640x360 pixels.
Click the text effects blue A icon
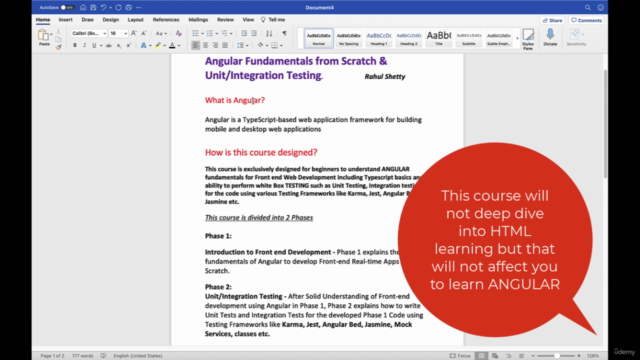pyautogui.click(x=143, y=45)
